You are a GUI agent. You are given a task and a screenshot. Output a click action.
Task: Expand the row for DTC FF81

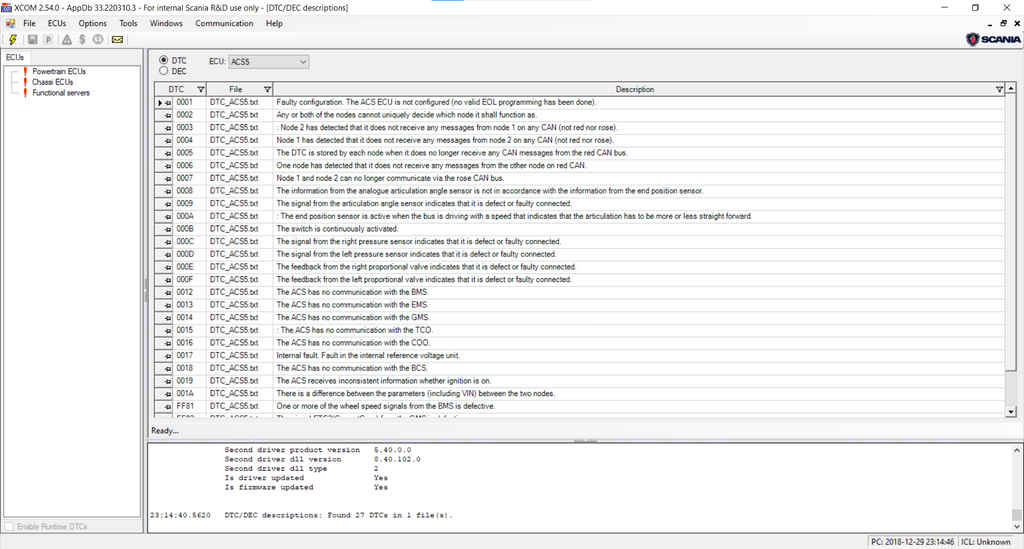point(168,407)
